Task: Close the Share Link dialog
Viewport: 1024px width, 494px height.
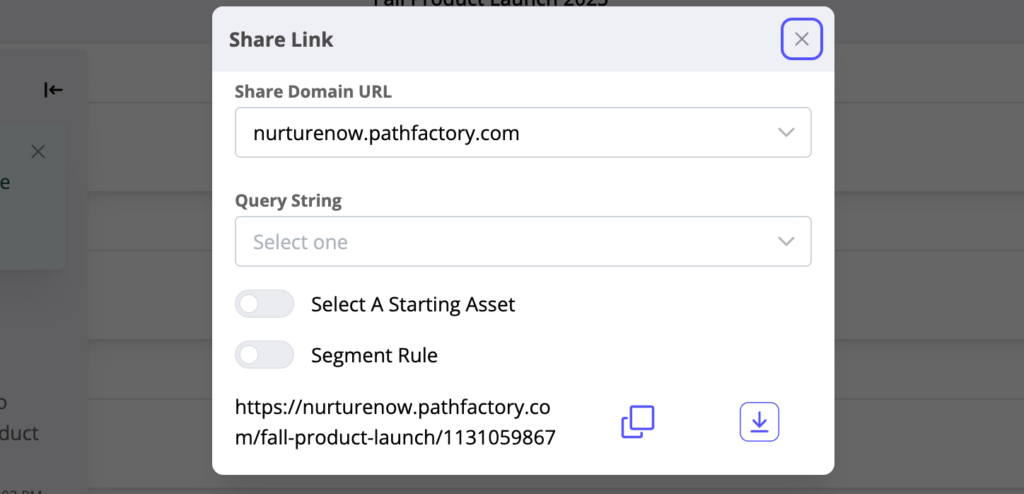Action: click(x=801, y=40)
